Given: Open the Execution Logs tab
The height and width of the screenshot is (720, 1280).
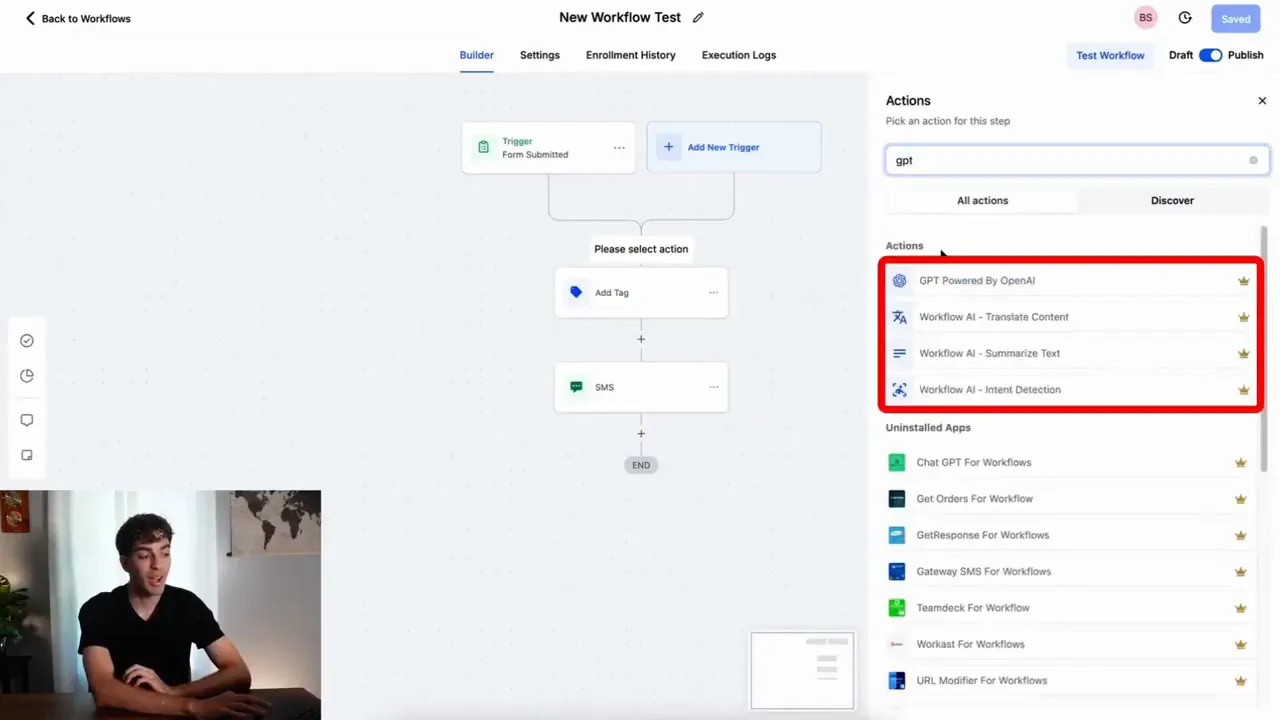Looking at the screenshot, I should 739,55.
